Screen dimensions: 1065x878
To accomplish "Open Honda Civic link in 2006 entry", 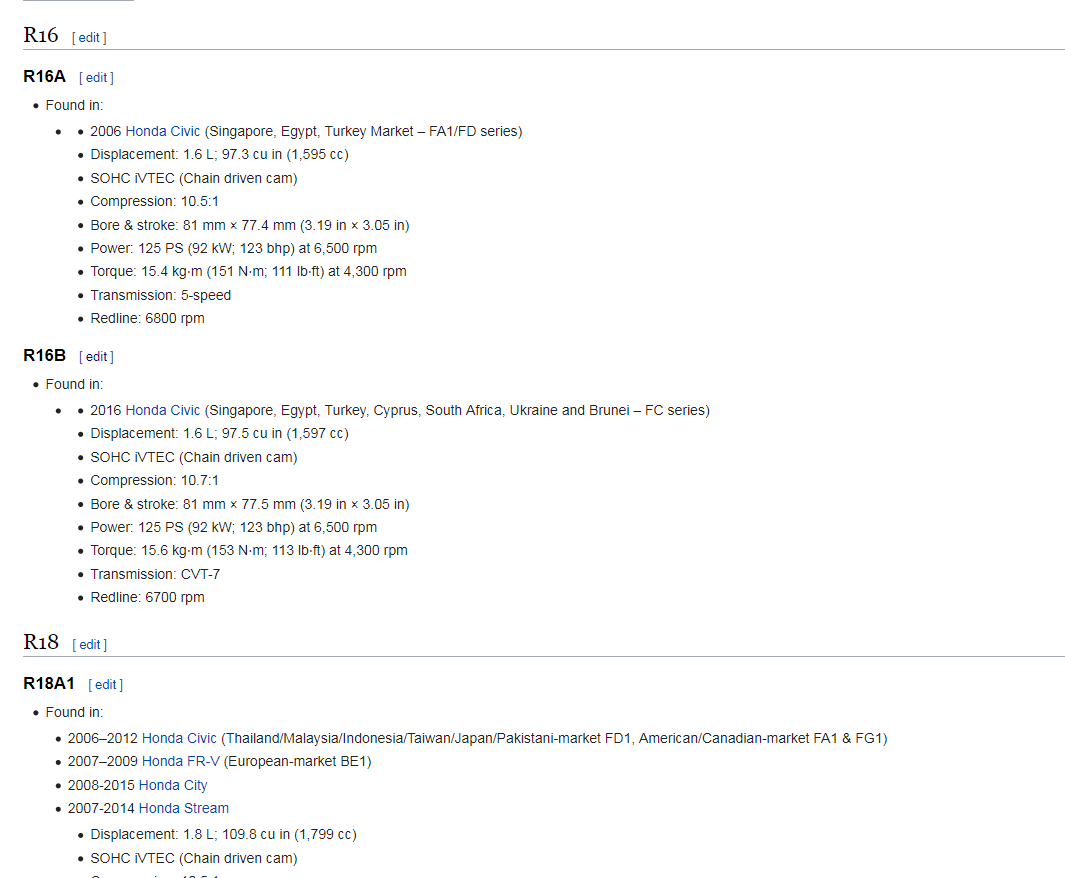I will tap(163, 131).
